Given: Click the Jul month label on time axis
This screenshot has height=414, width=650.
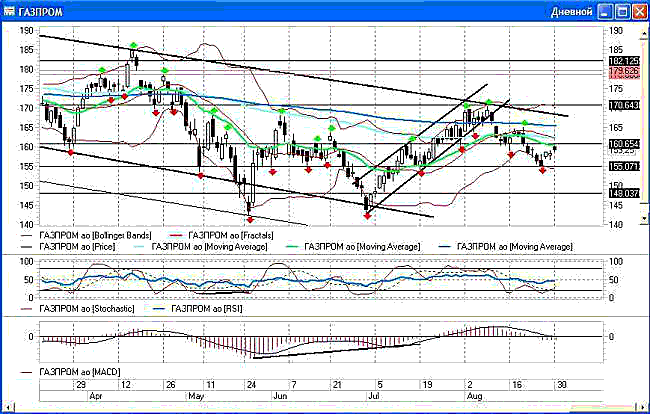Looking at the screenshot, I should point(374,396).
